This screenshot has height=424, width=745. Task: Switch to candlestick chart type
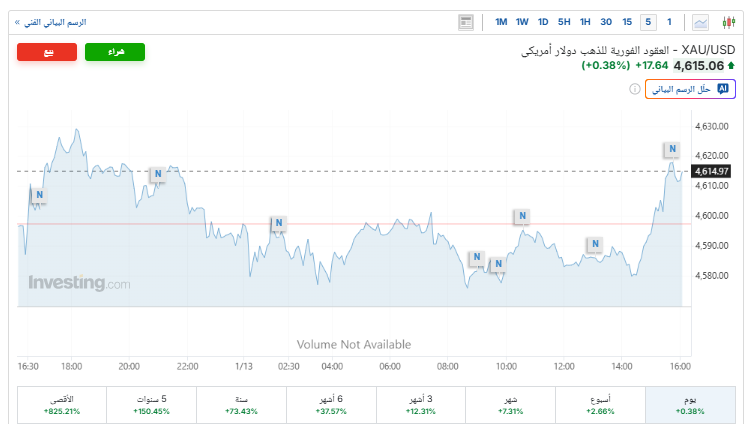pyautogui.click(x=728, y=21)
